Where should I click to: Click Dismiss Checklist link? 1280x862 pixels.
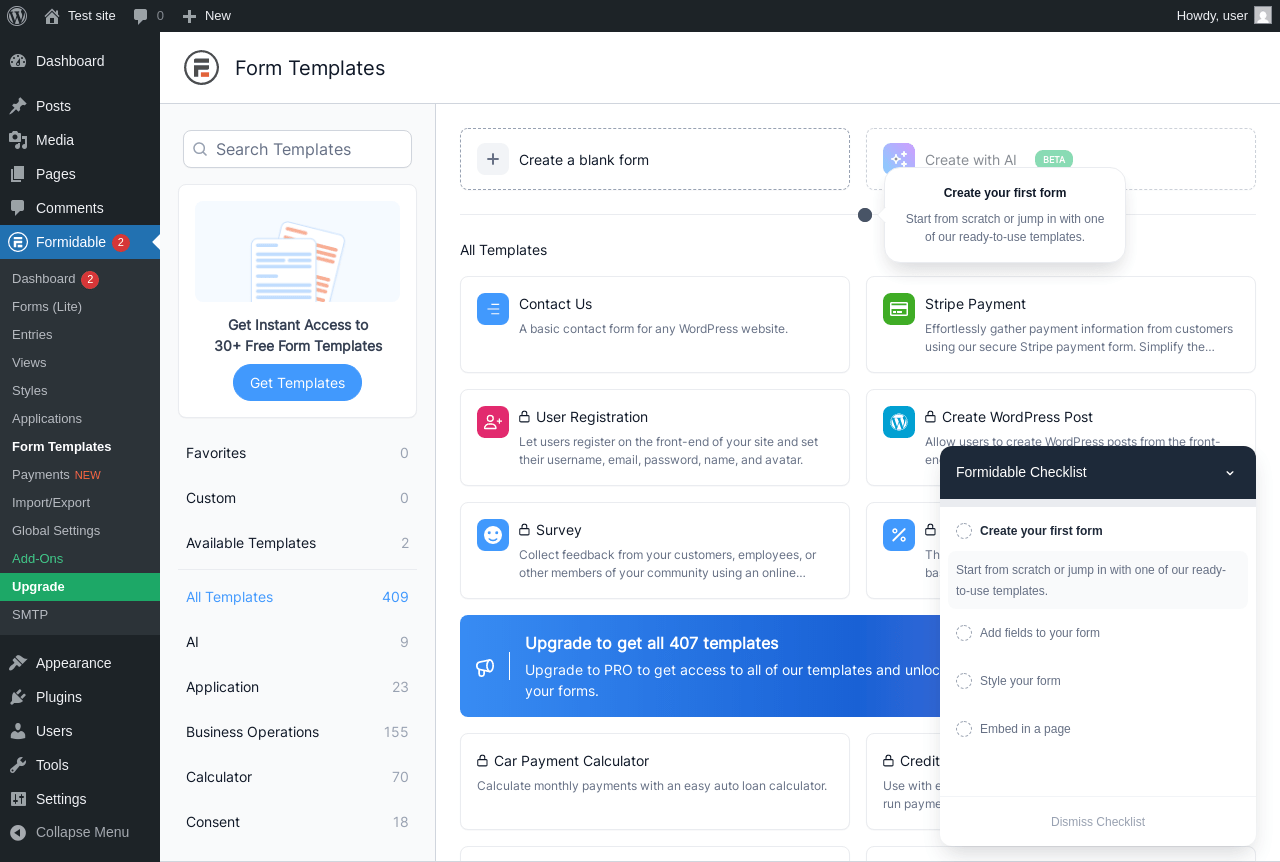[1098, 822]
